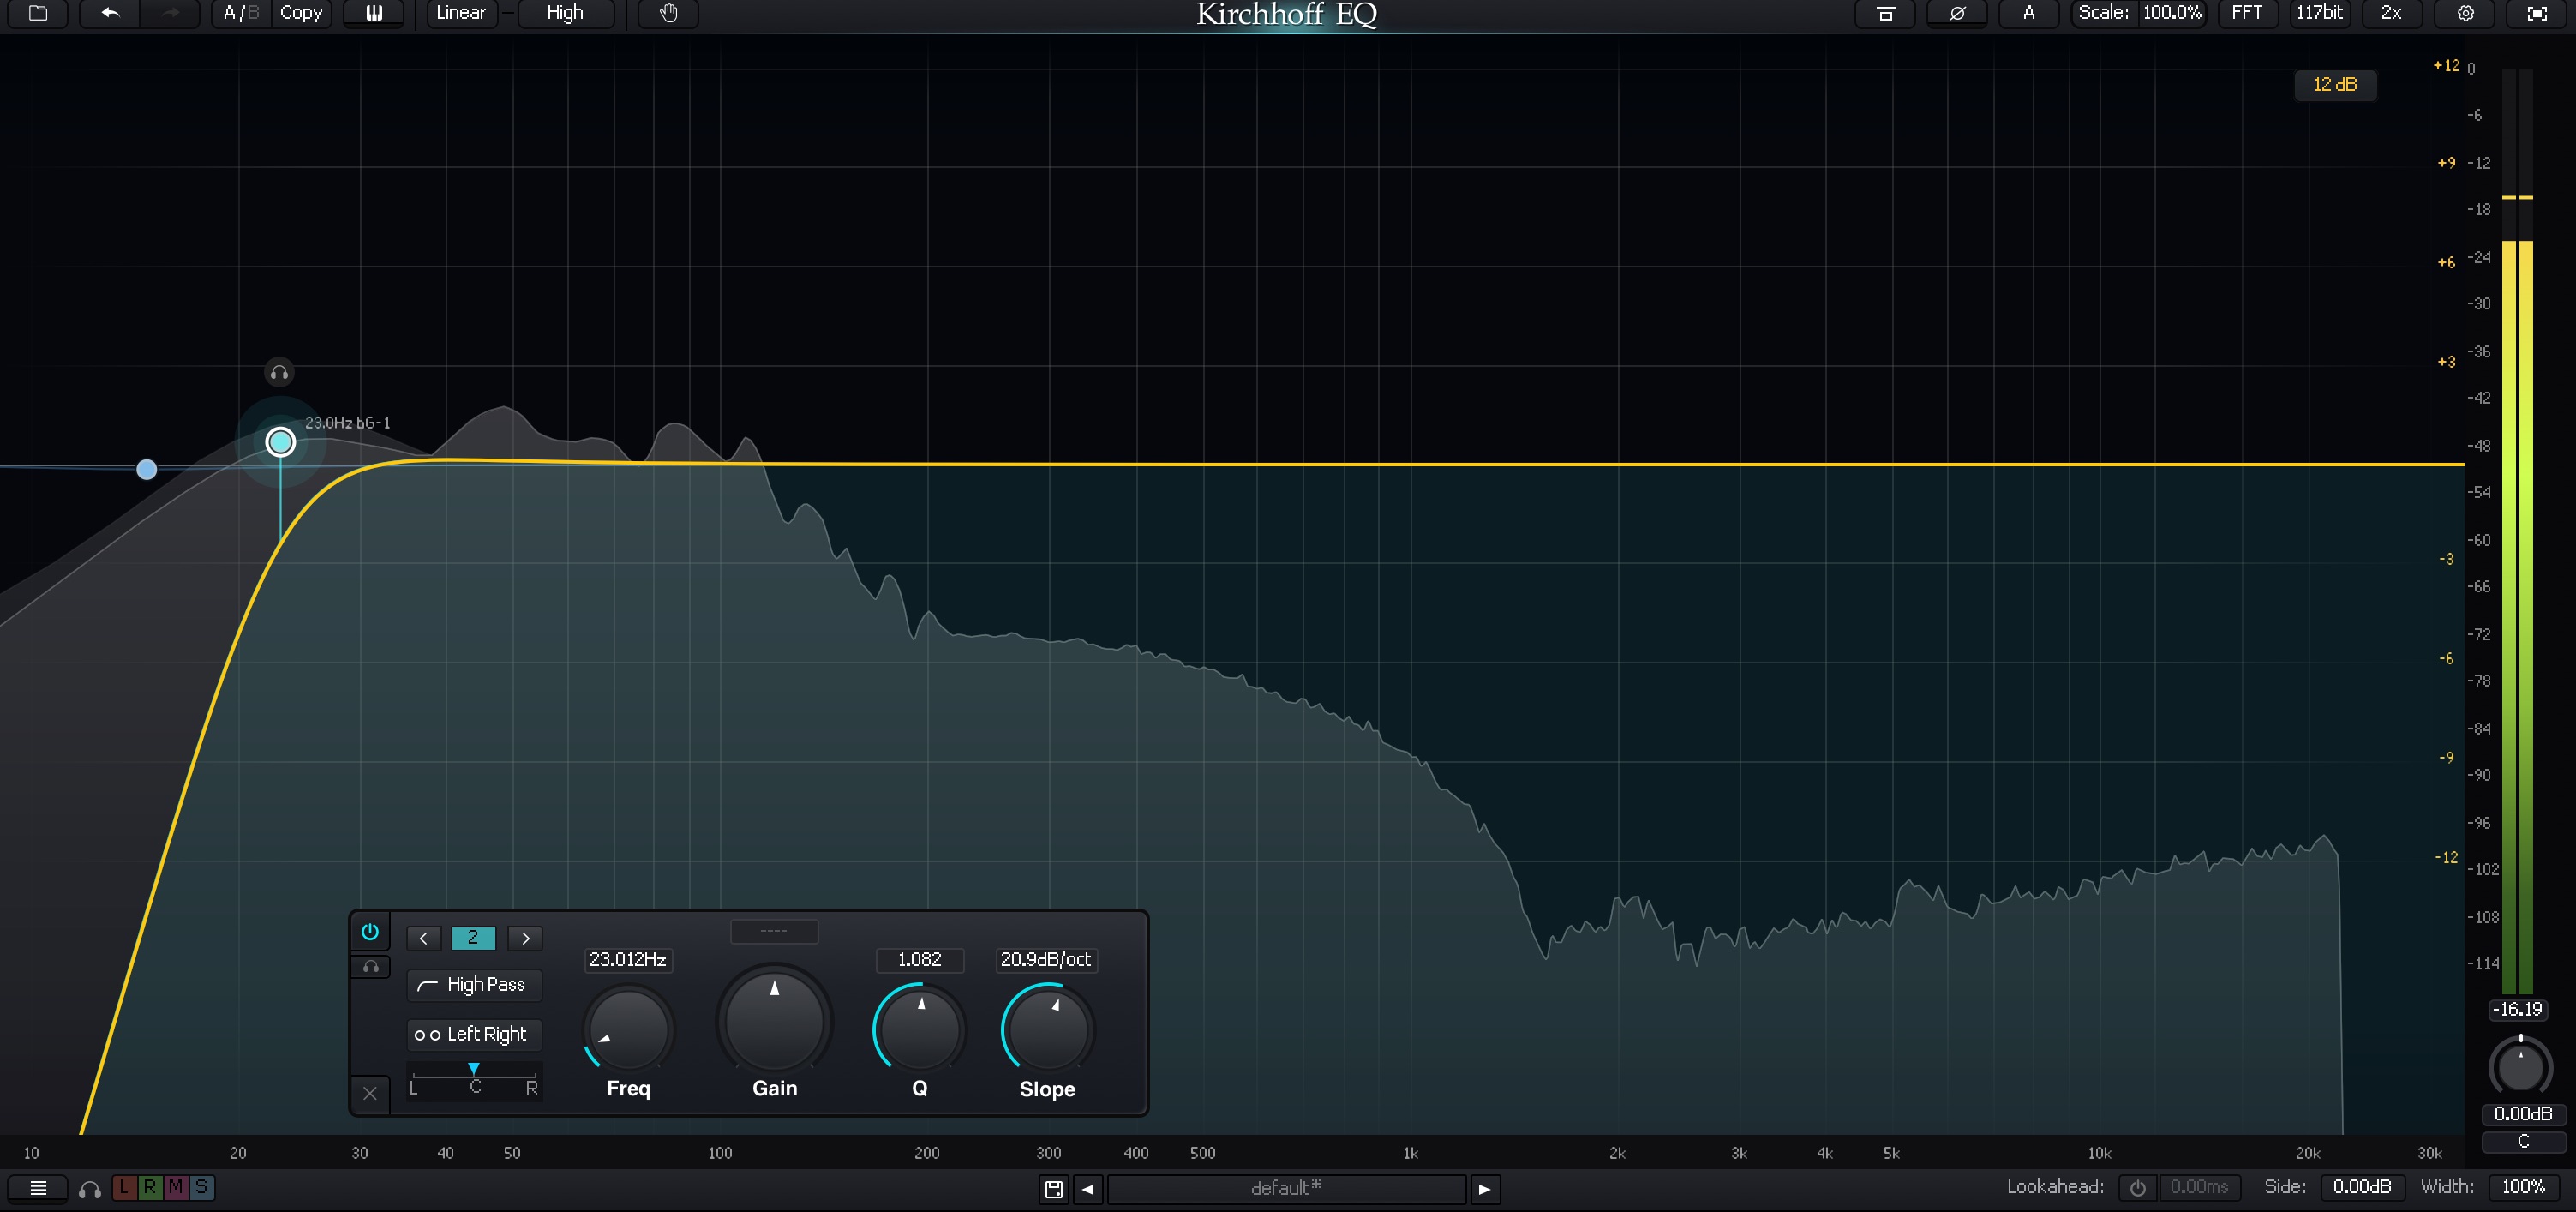Go to previous band with left chevron
Viewport: 2576px width, 1212px height.
click(x=424, y=938)
